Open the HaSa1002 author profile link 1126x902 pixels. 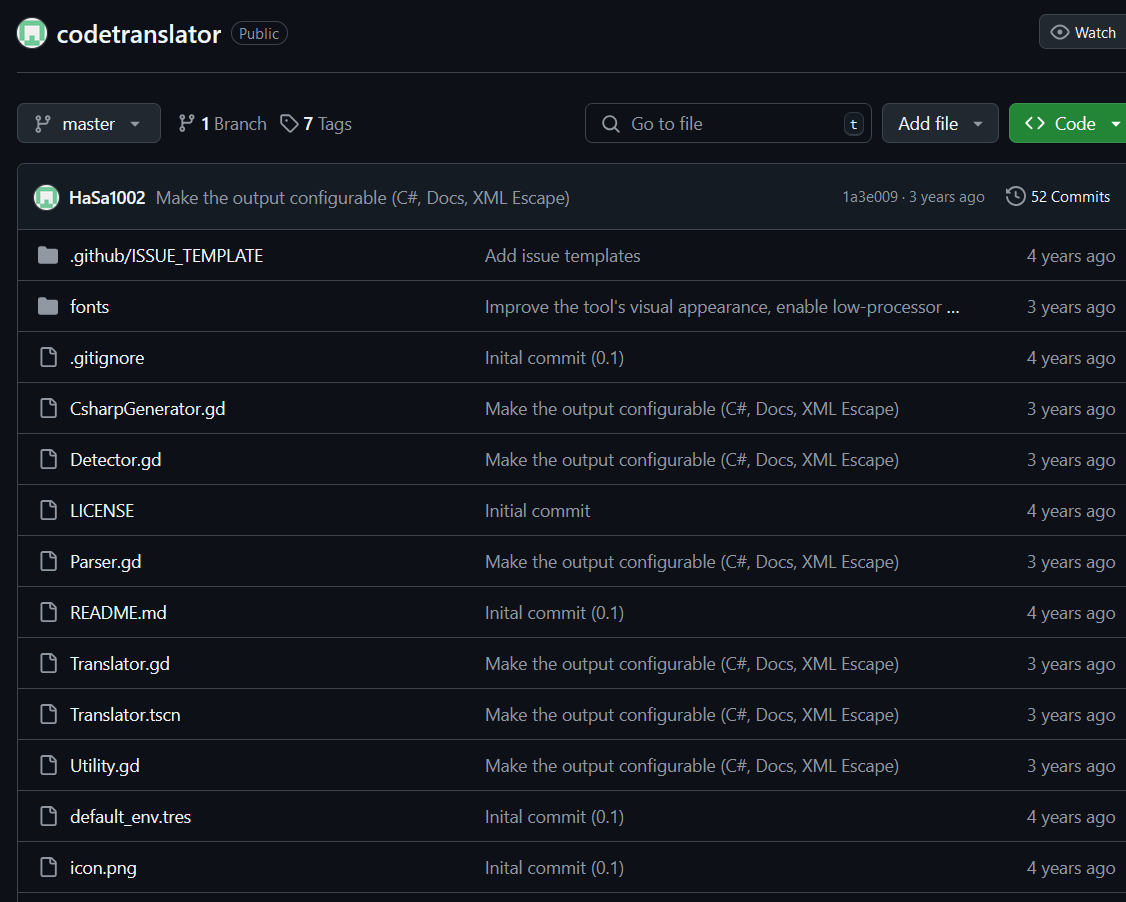[x=107, y=198]
